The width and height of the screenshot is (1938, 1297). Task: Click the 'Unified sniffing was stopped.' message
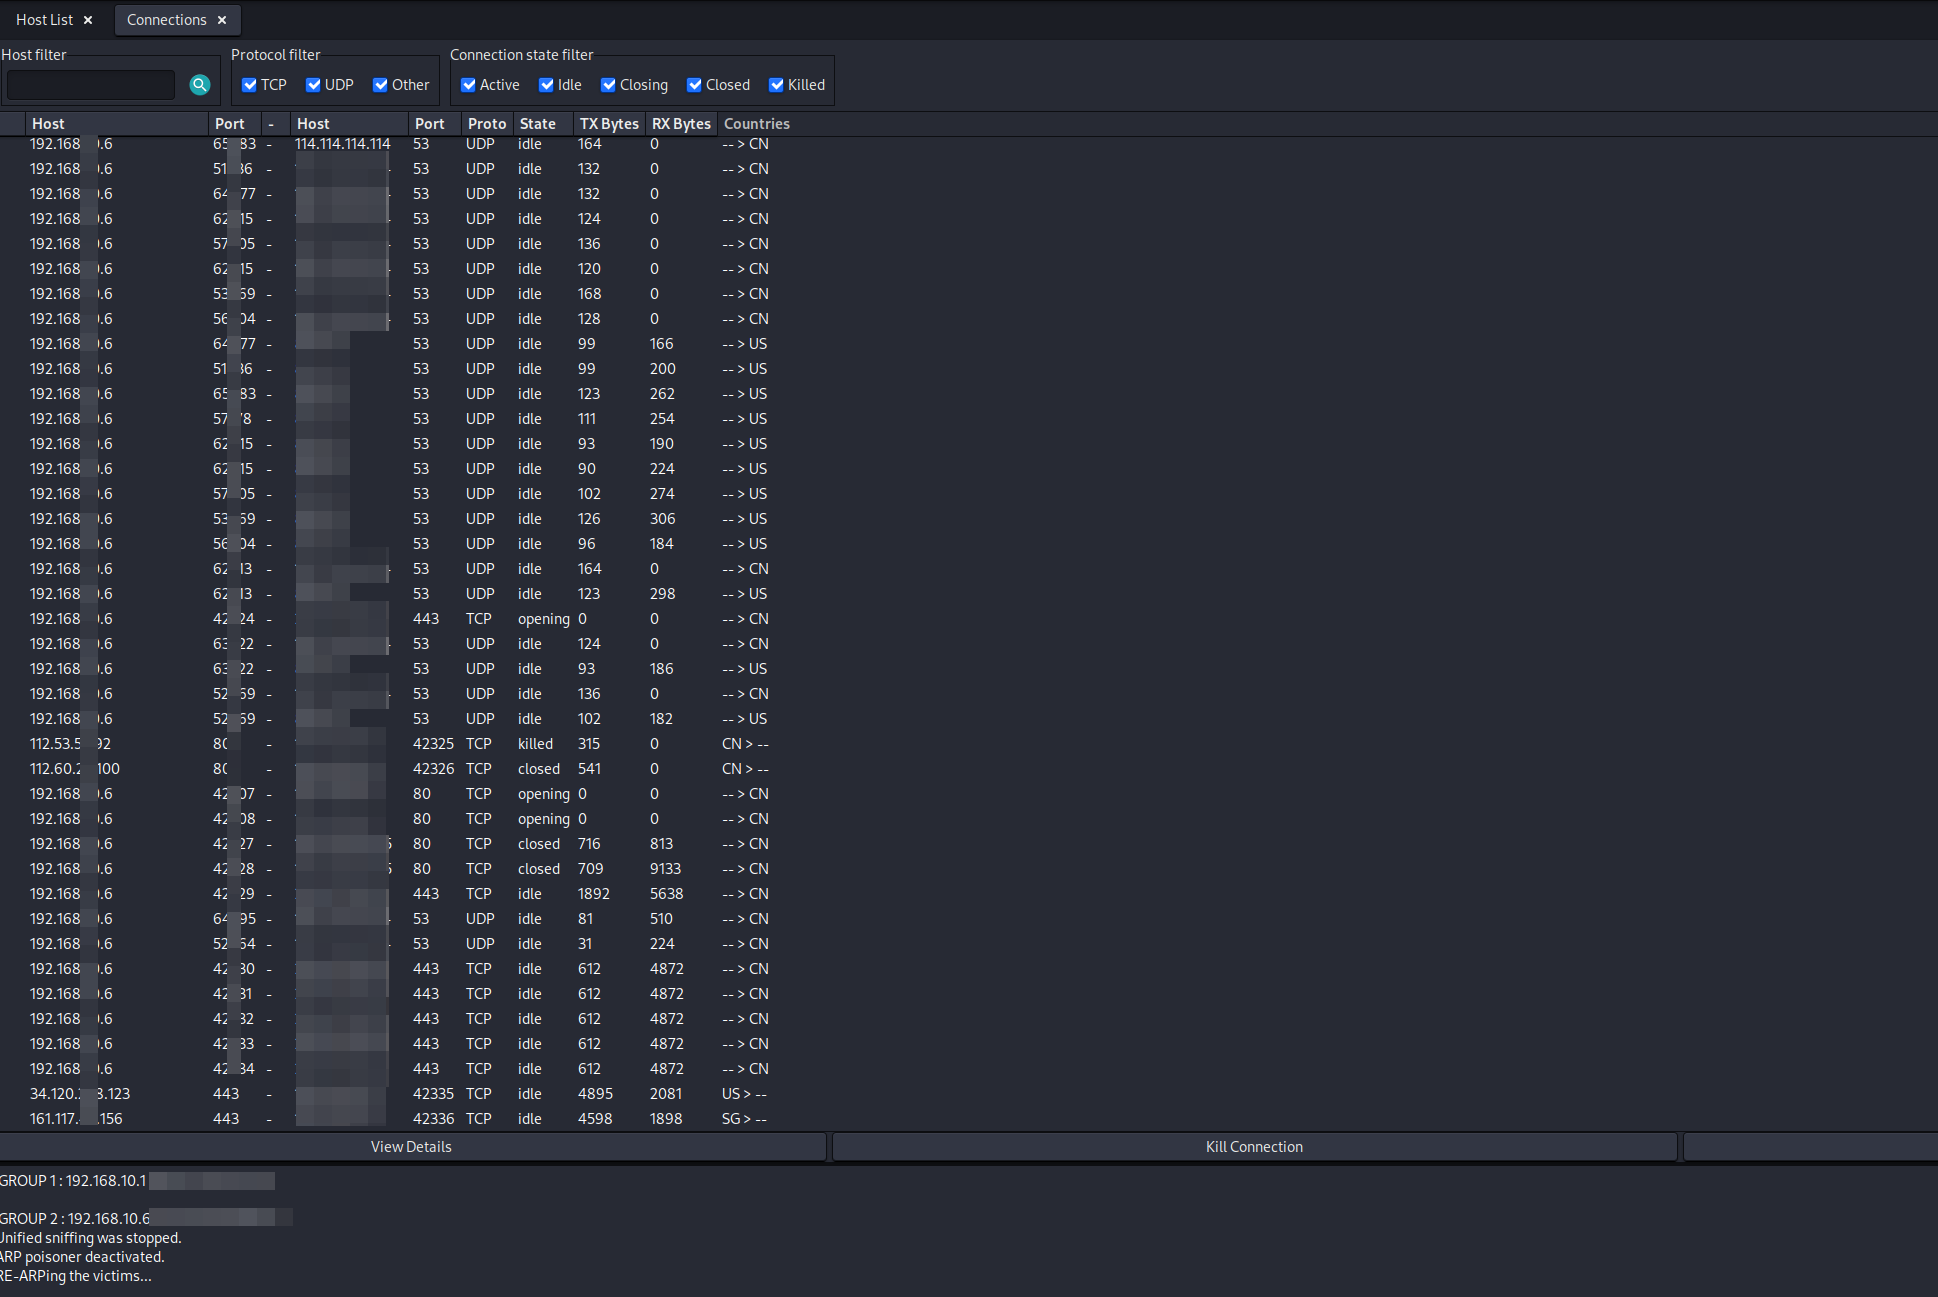pyautogui.click(x=91, y=1238)
